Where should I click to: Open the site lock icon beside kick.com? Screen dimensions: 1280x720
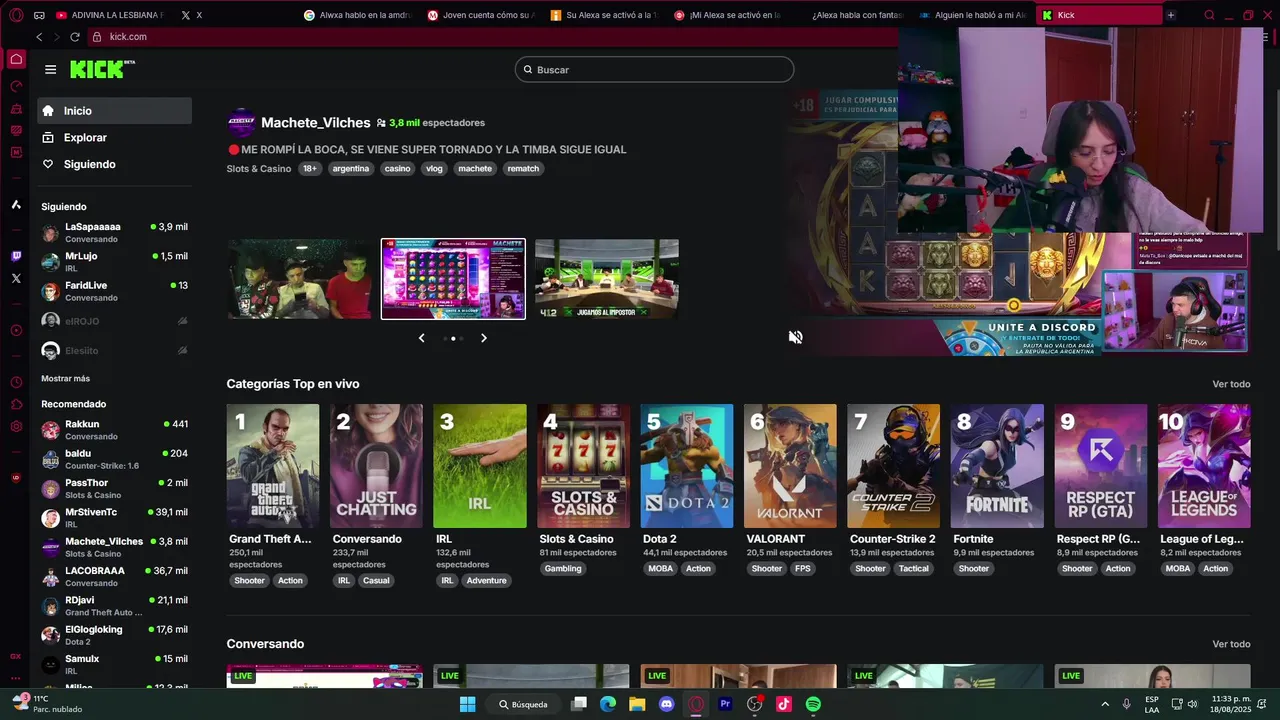(x=97, y=37)
